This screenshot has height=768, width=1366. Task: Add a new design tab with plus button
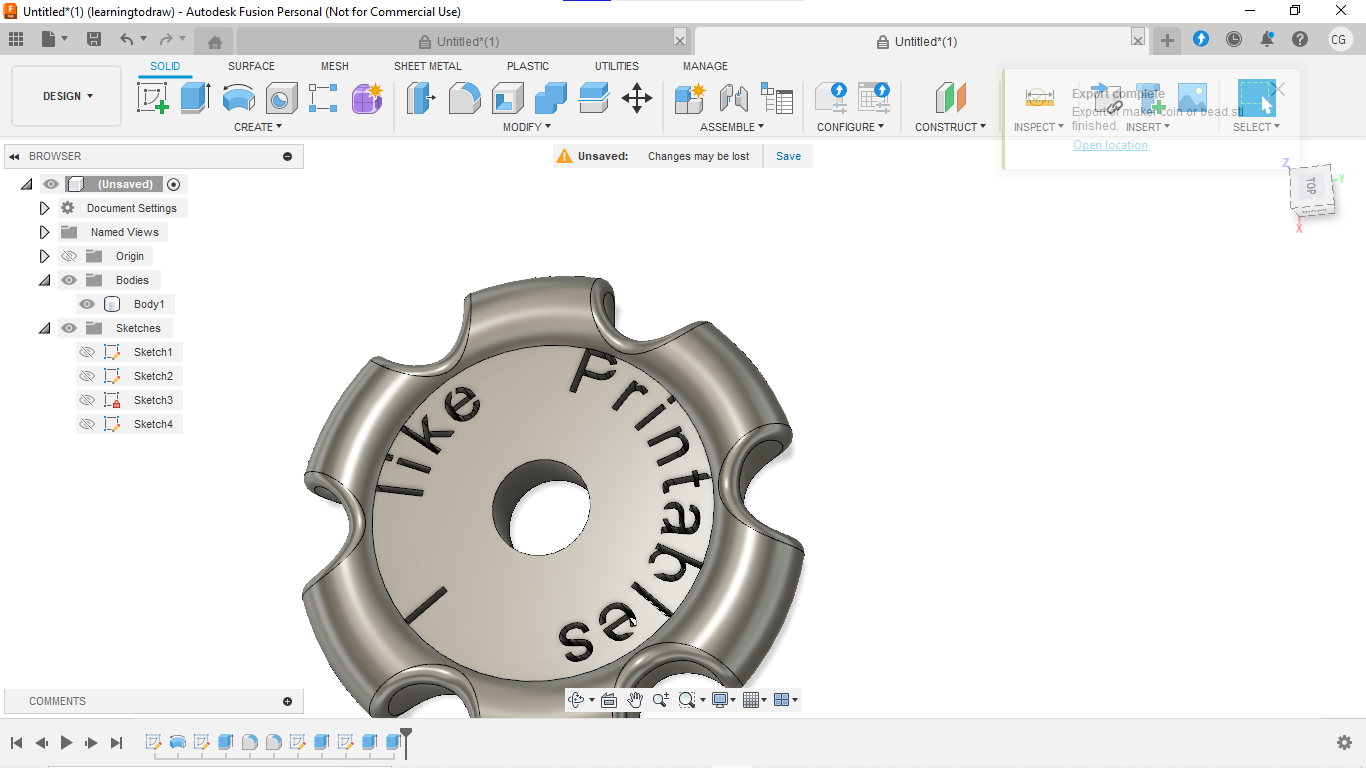pos(1167,40)
